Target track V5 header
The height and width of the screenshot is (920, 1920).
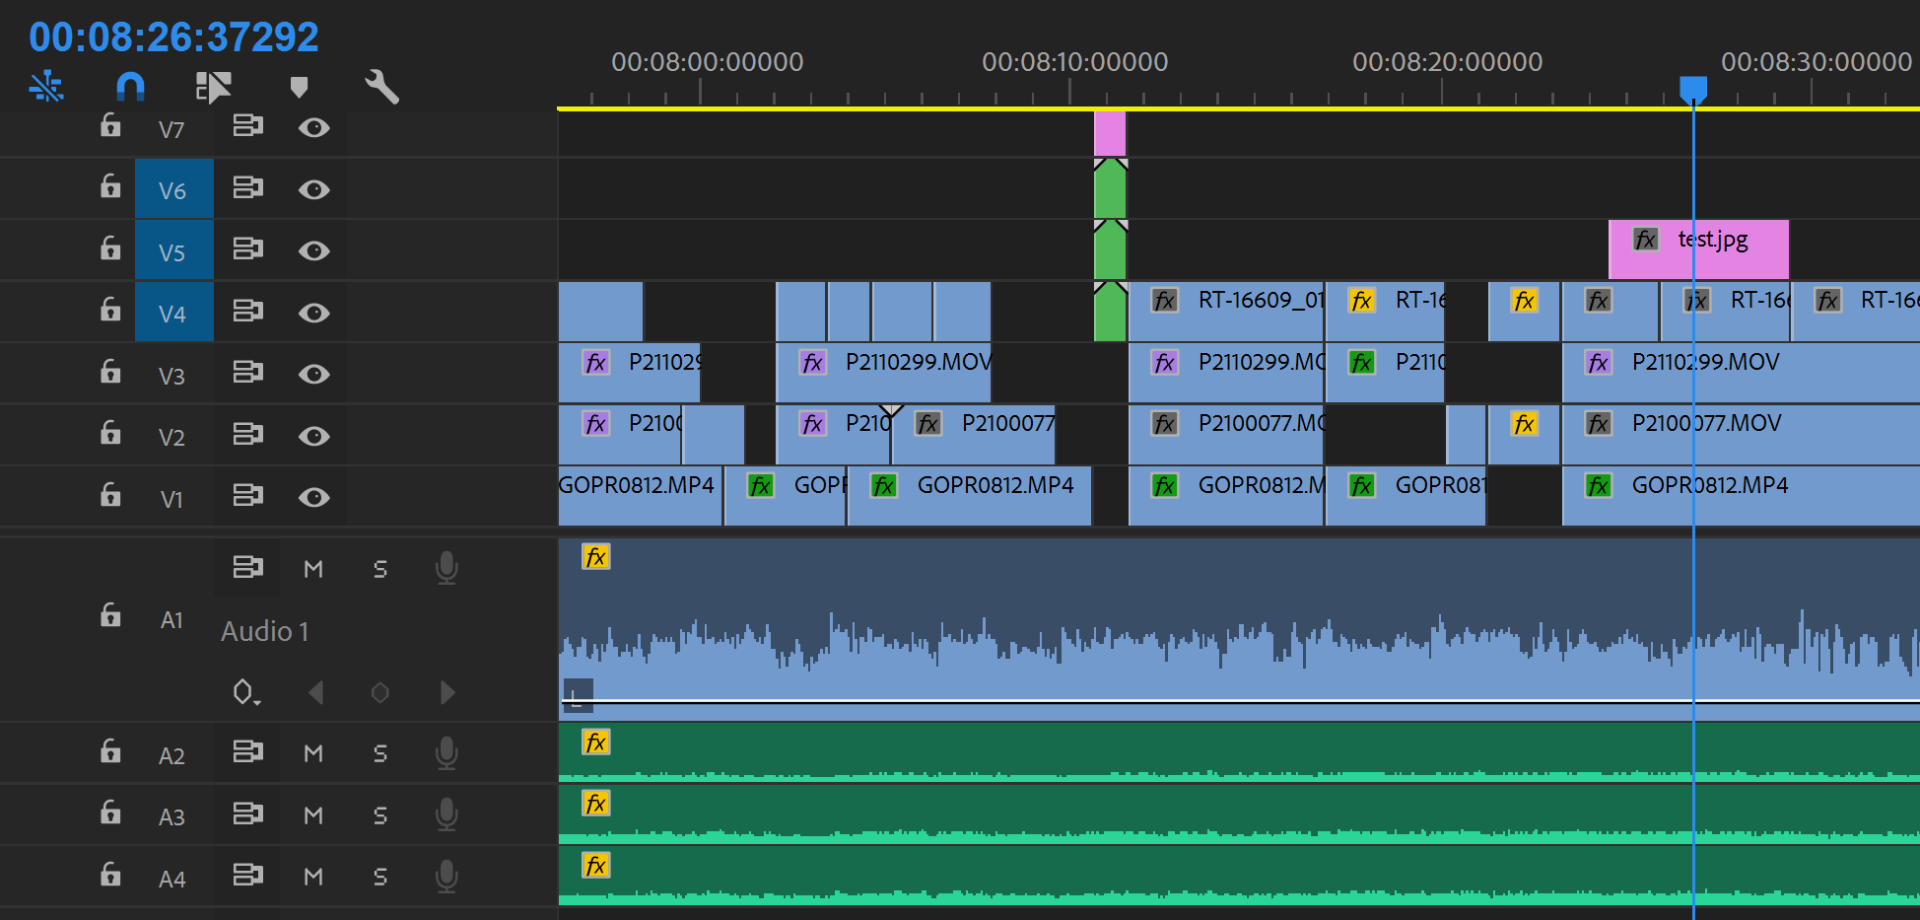coord(174,251)
